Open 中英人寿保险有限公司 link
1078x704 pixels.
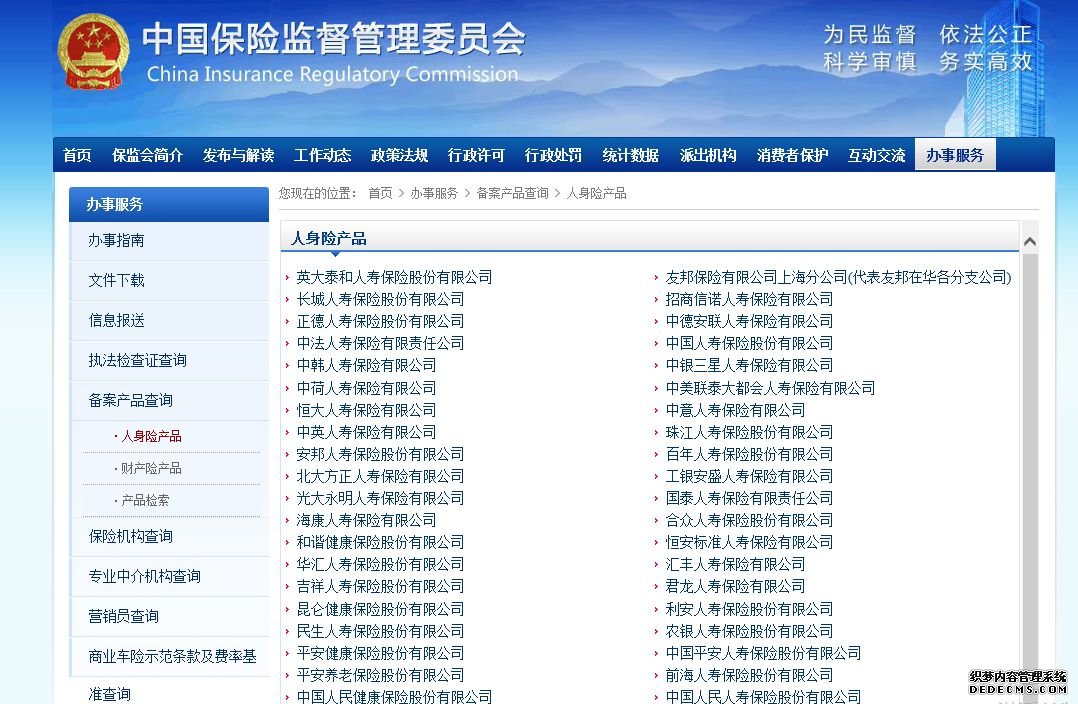click(x=366, y=432)
